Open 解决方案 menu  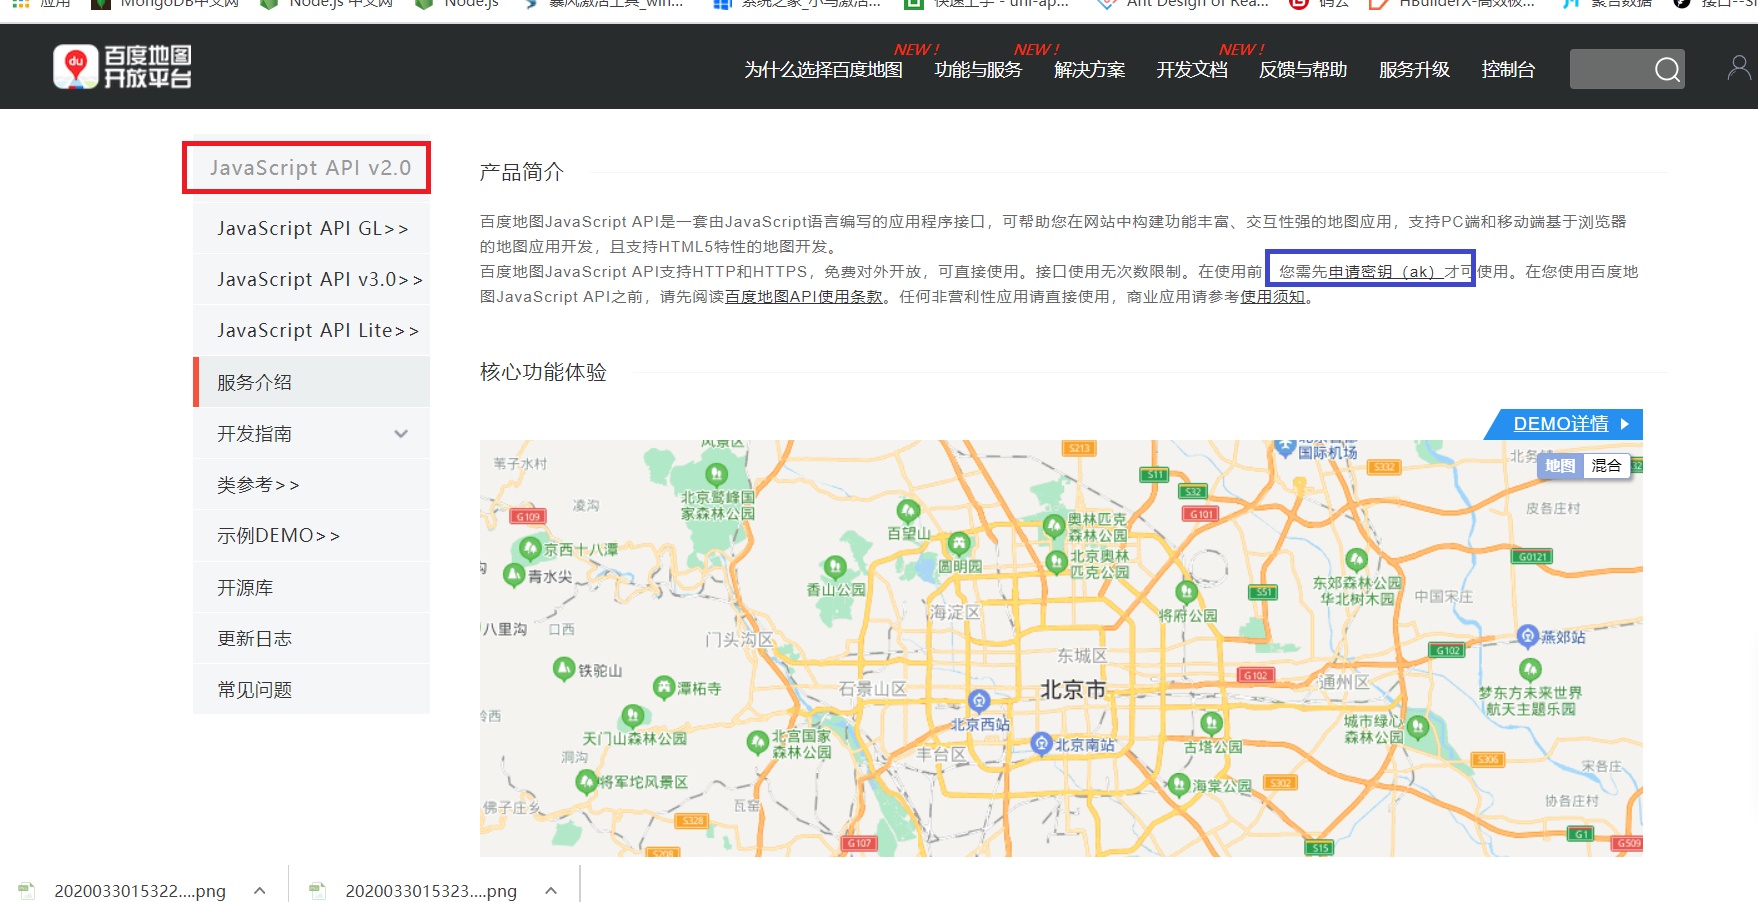(1089, 69)
